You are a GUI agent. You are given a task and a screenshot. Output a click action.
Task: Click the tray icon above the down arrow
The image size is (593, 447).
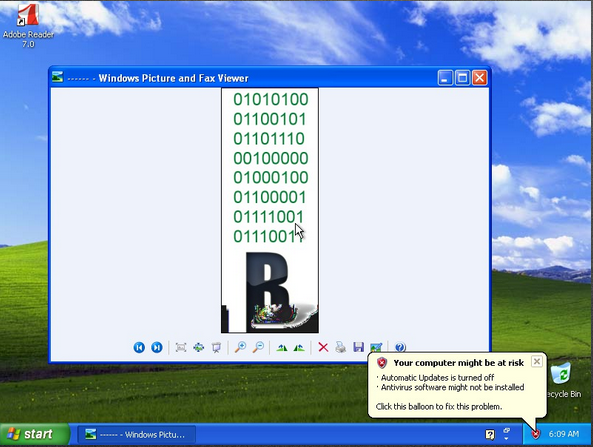tap(506, 431)
